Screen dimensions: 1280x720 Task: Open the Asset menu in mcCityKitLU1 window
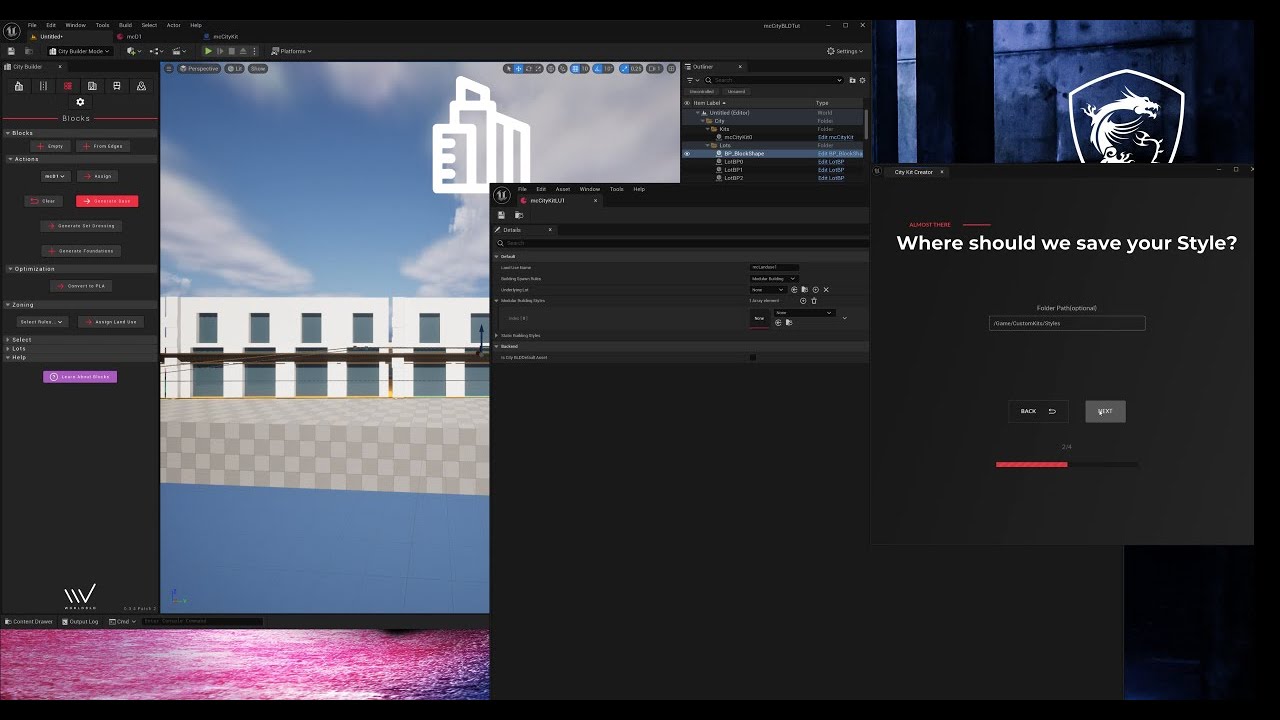click(563, 189)
